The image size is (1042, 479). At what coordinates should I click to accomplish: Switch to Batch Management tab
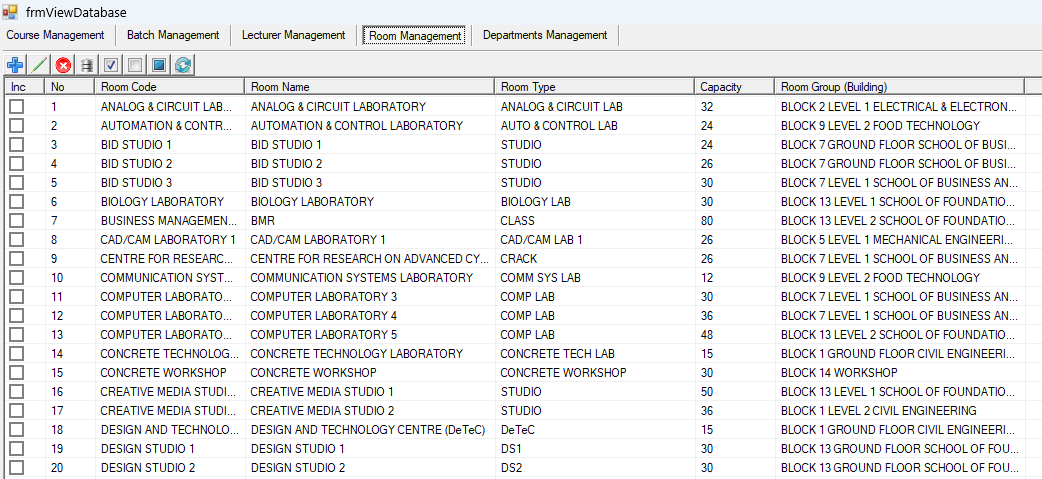coord(173,35)
